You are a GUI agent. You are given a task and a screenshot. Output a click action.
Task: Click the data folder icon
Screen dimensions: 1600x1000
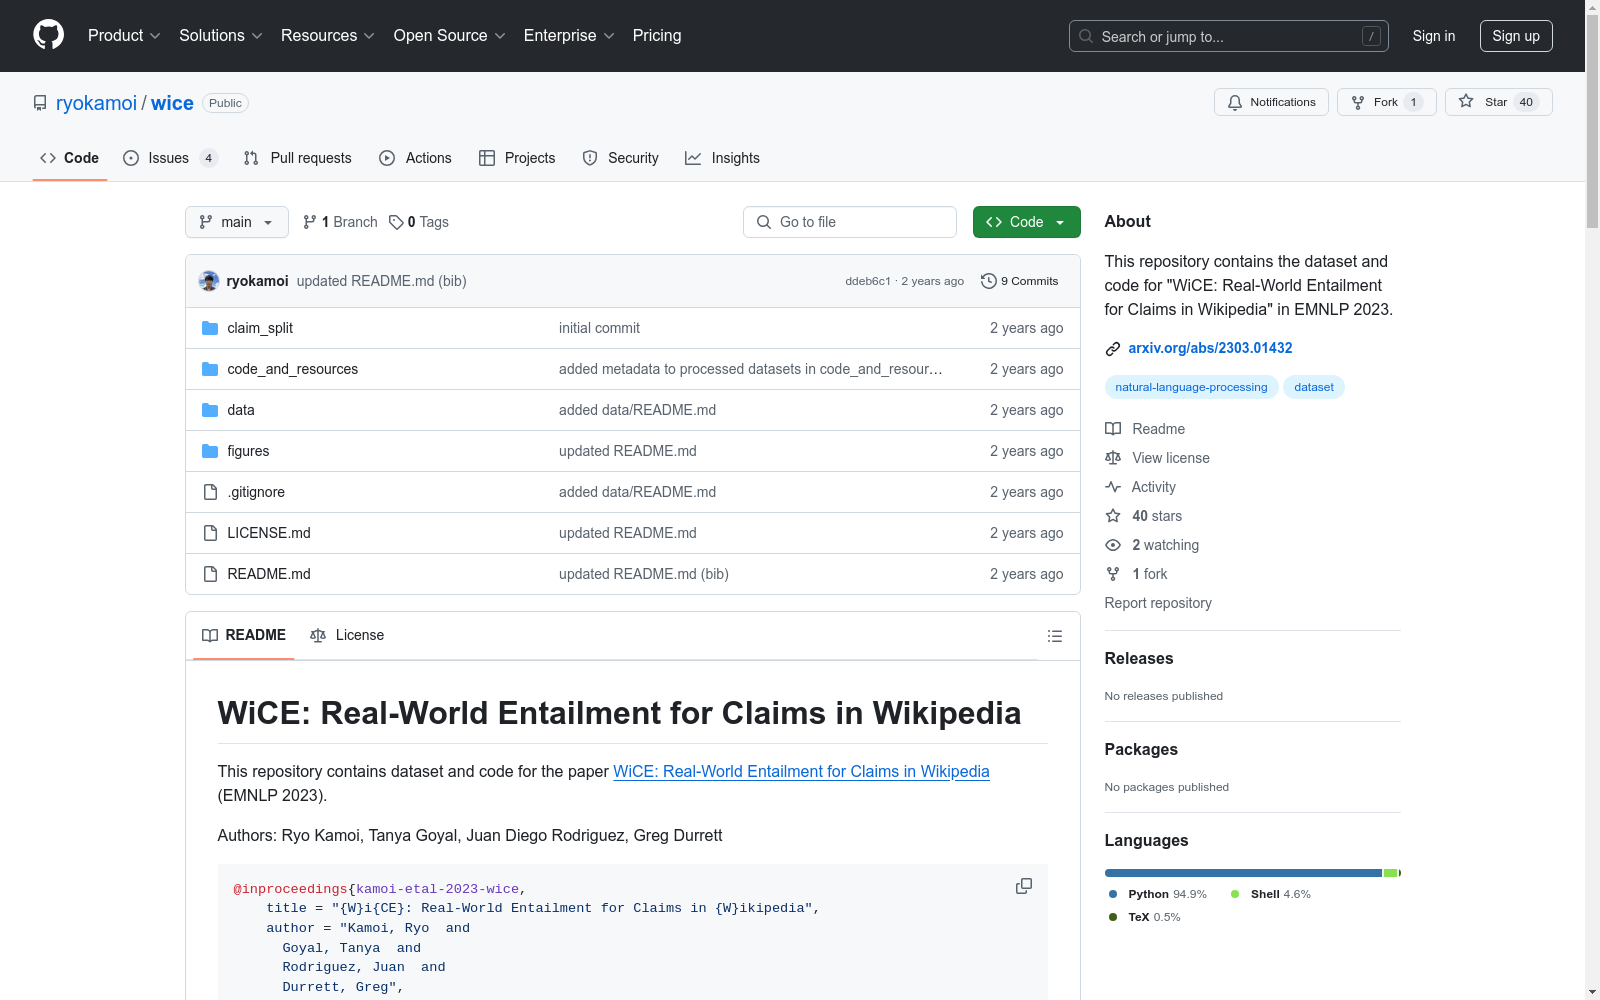point(210,410)
